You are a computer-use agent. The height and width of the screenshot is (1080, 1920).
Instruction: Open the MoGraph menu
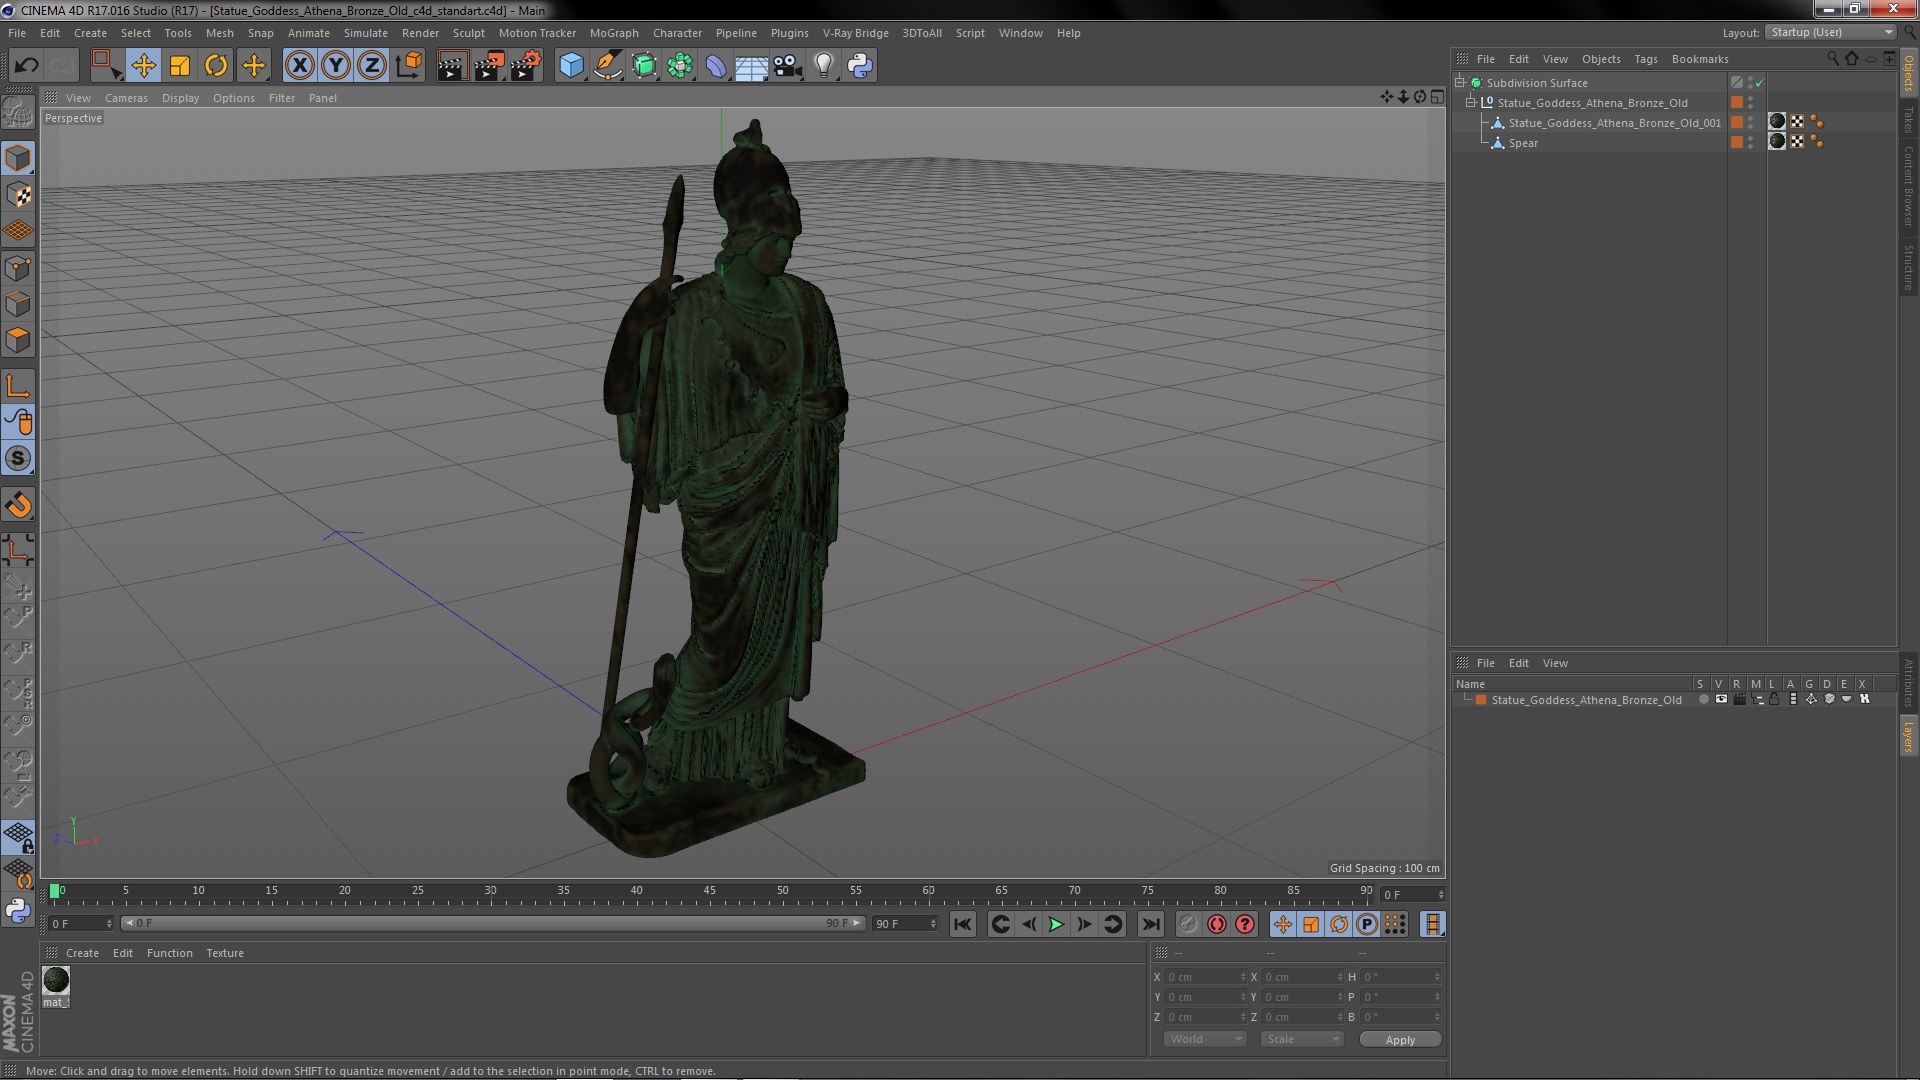pos(613,33)
